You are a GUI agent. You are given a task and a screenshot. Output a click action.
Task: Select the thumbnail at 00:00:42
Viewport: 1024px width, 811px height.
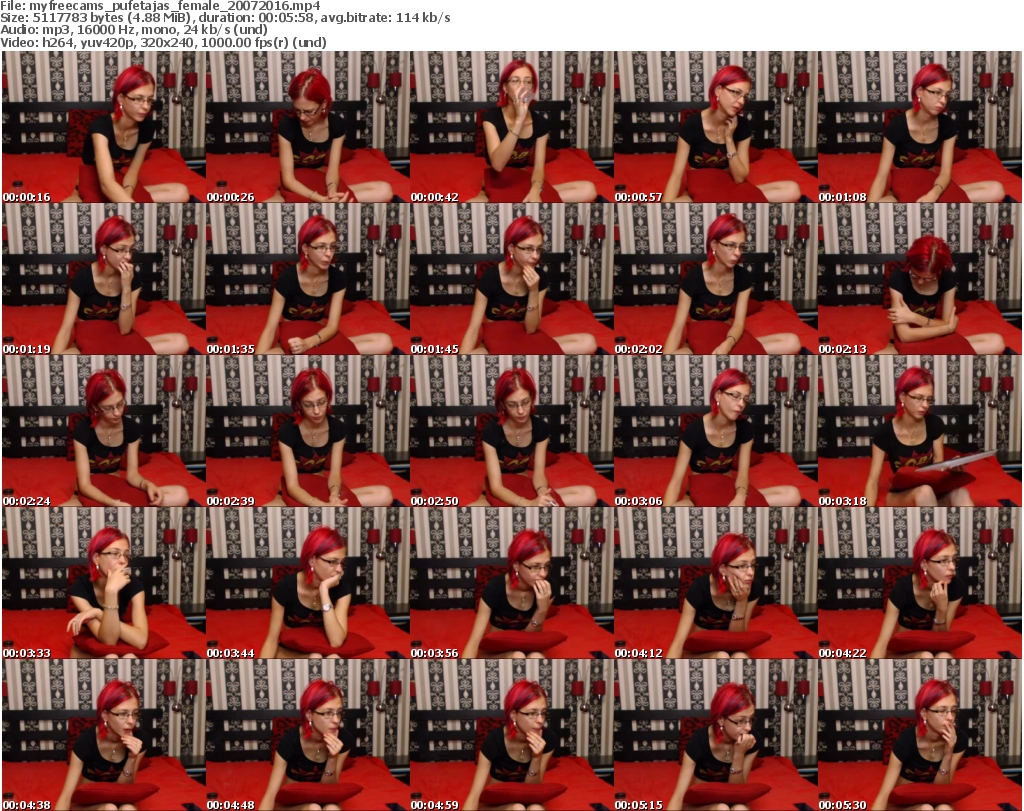[x=511, y=127]
